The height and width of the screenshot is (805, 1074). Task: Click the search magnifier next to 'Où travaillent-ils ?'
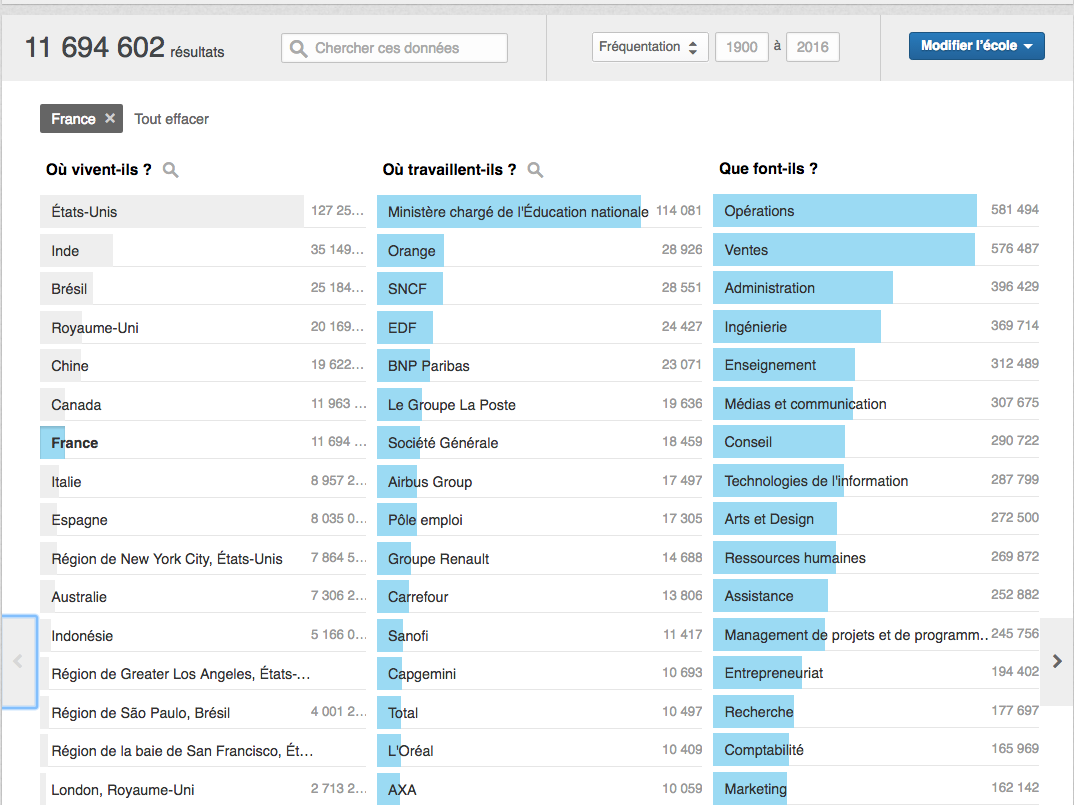[x=535, y=170]
